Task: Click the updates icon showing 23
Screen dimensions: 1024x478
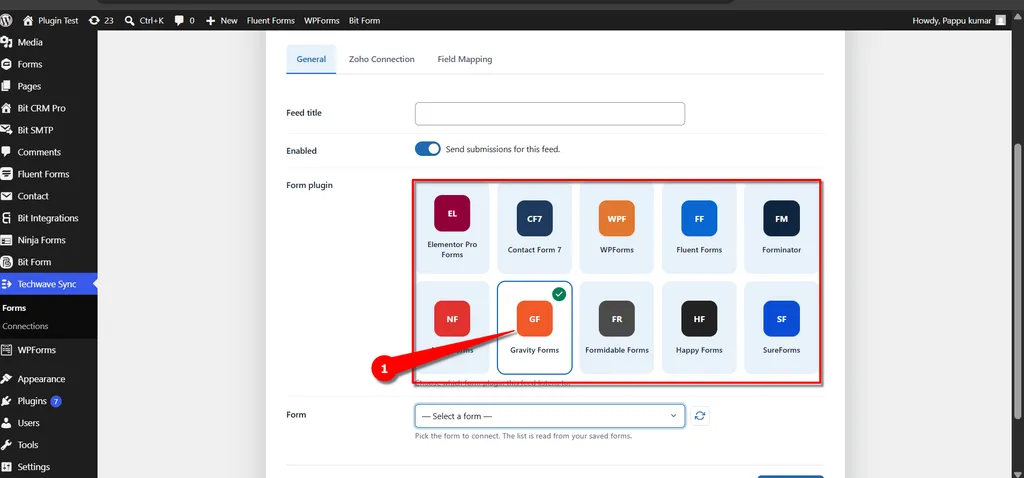Action: coord(101,20)
